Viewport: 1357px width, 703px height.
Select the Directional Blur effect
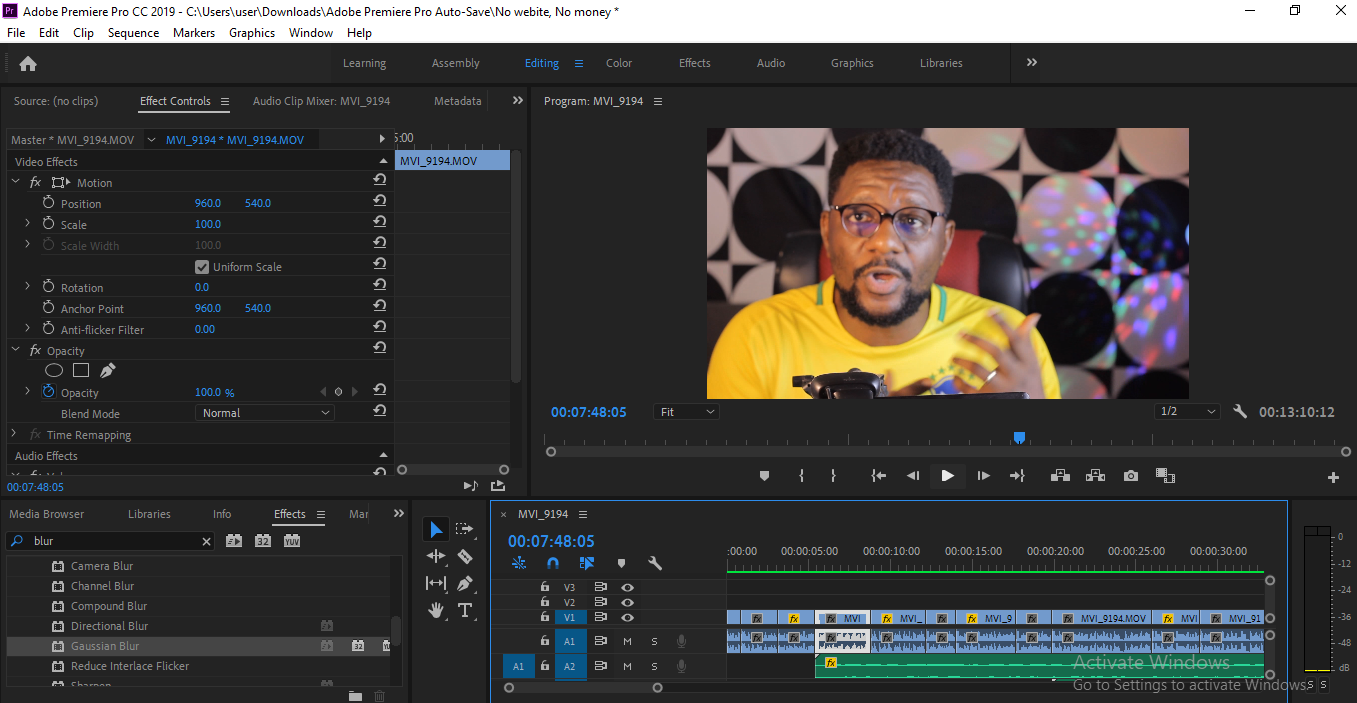pos(110,626)
